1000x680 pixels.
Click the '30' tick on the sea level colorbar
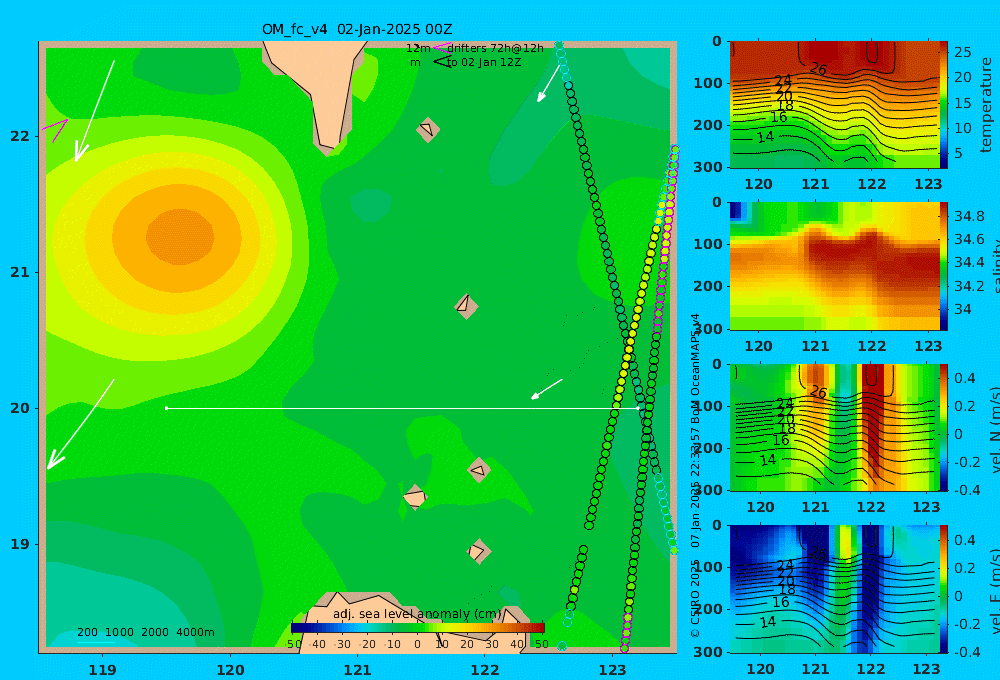tap(491, 644)
